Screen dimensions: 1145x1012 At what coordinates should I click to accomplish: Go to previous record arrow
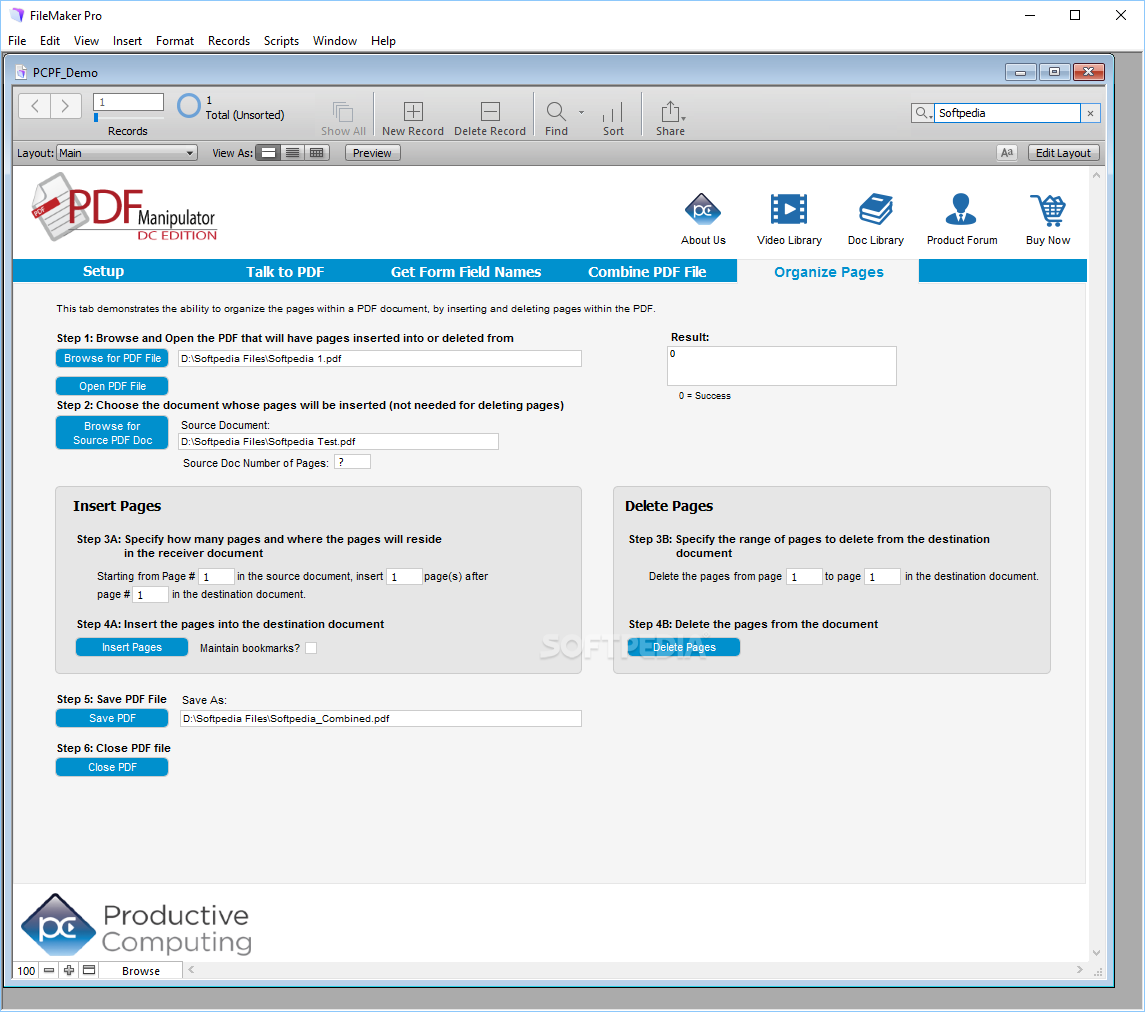click(34, 106)
